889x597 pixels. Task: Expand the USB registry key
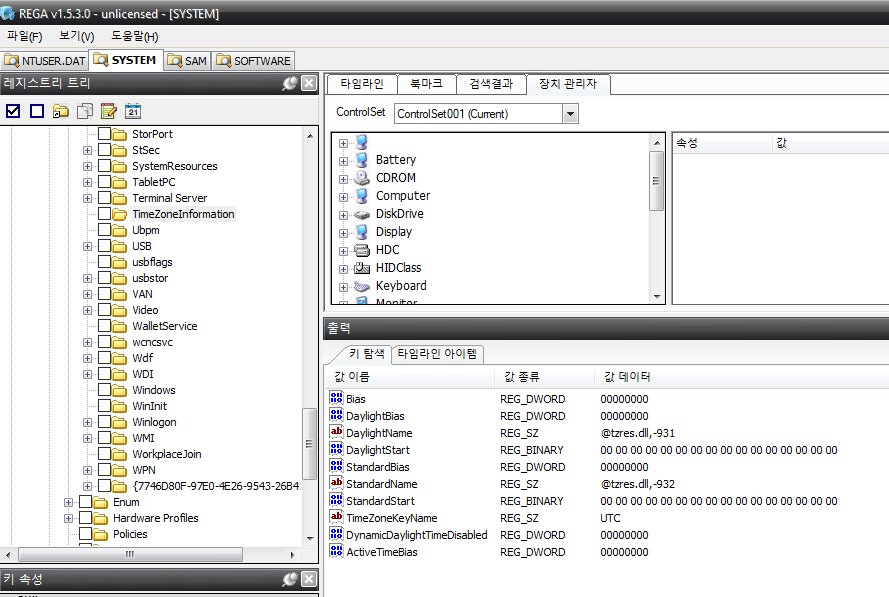(x=87, y=246)
